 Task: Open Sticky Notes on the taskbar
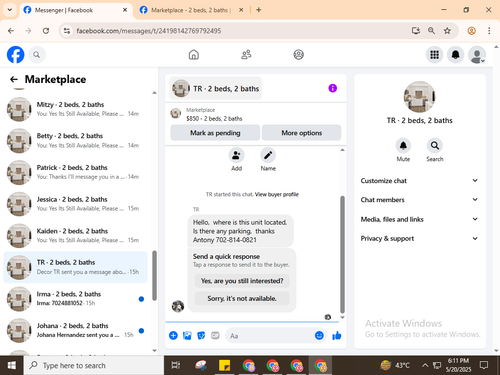coord(224,365)
